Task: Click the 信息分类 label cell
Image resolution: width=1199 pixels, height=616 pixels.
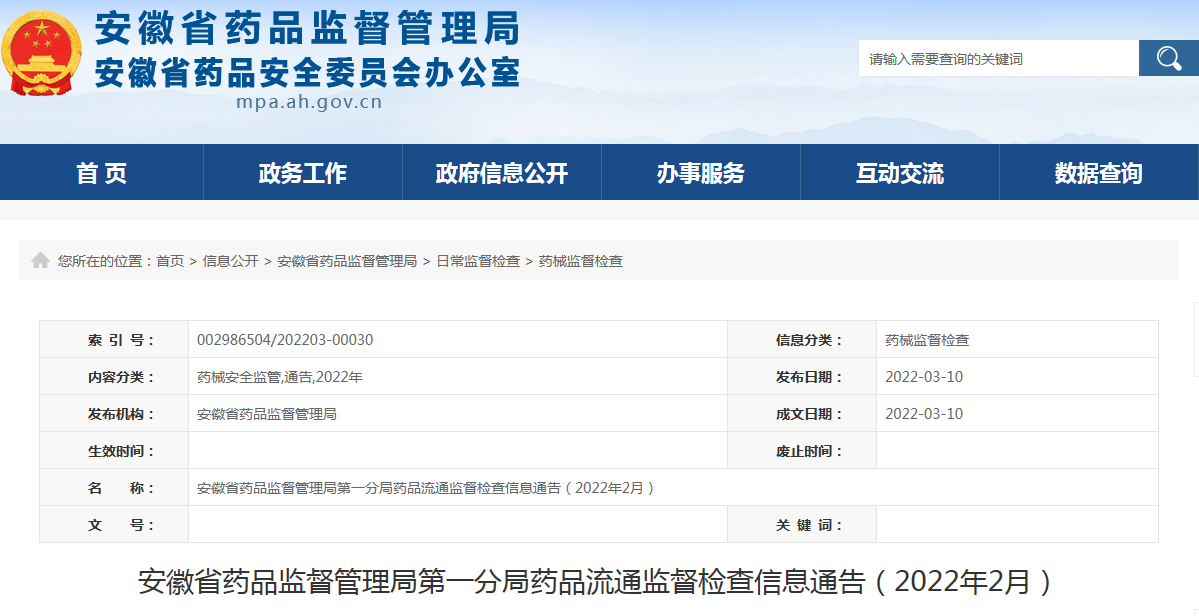Action: coord(802,340)
